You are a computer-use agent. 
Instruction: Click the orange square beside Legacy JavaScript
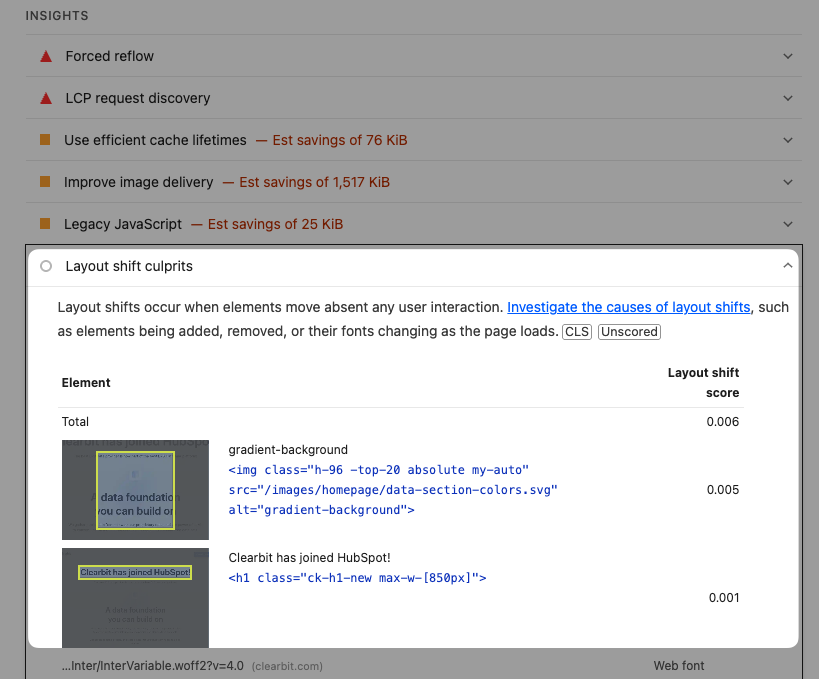(x=44, y=224)
